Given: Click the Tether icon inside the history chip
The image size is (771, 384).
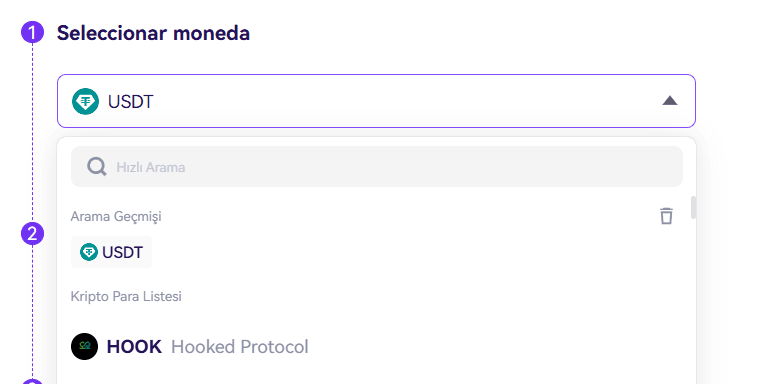Looking at the screenshot, I should click(89, 252).
